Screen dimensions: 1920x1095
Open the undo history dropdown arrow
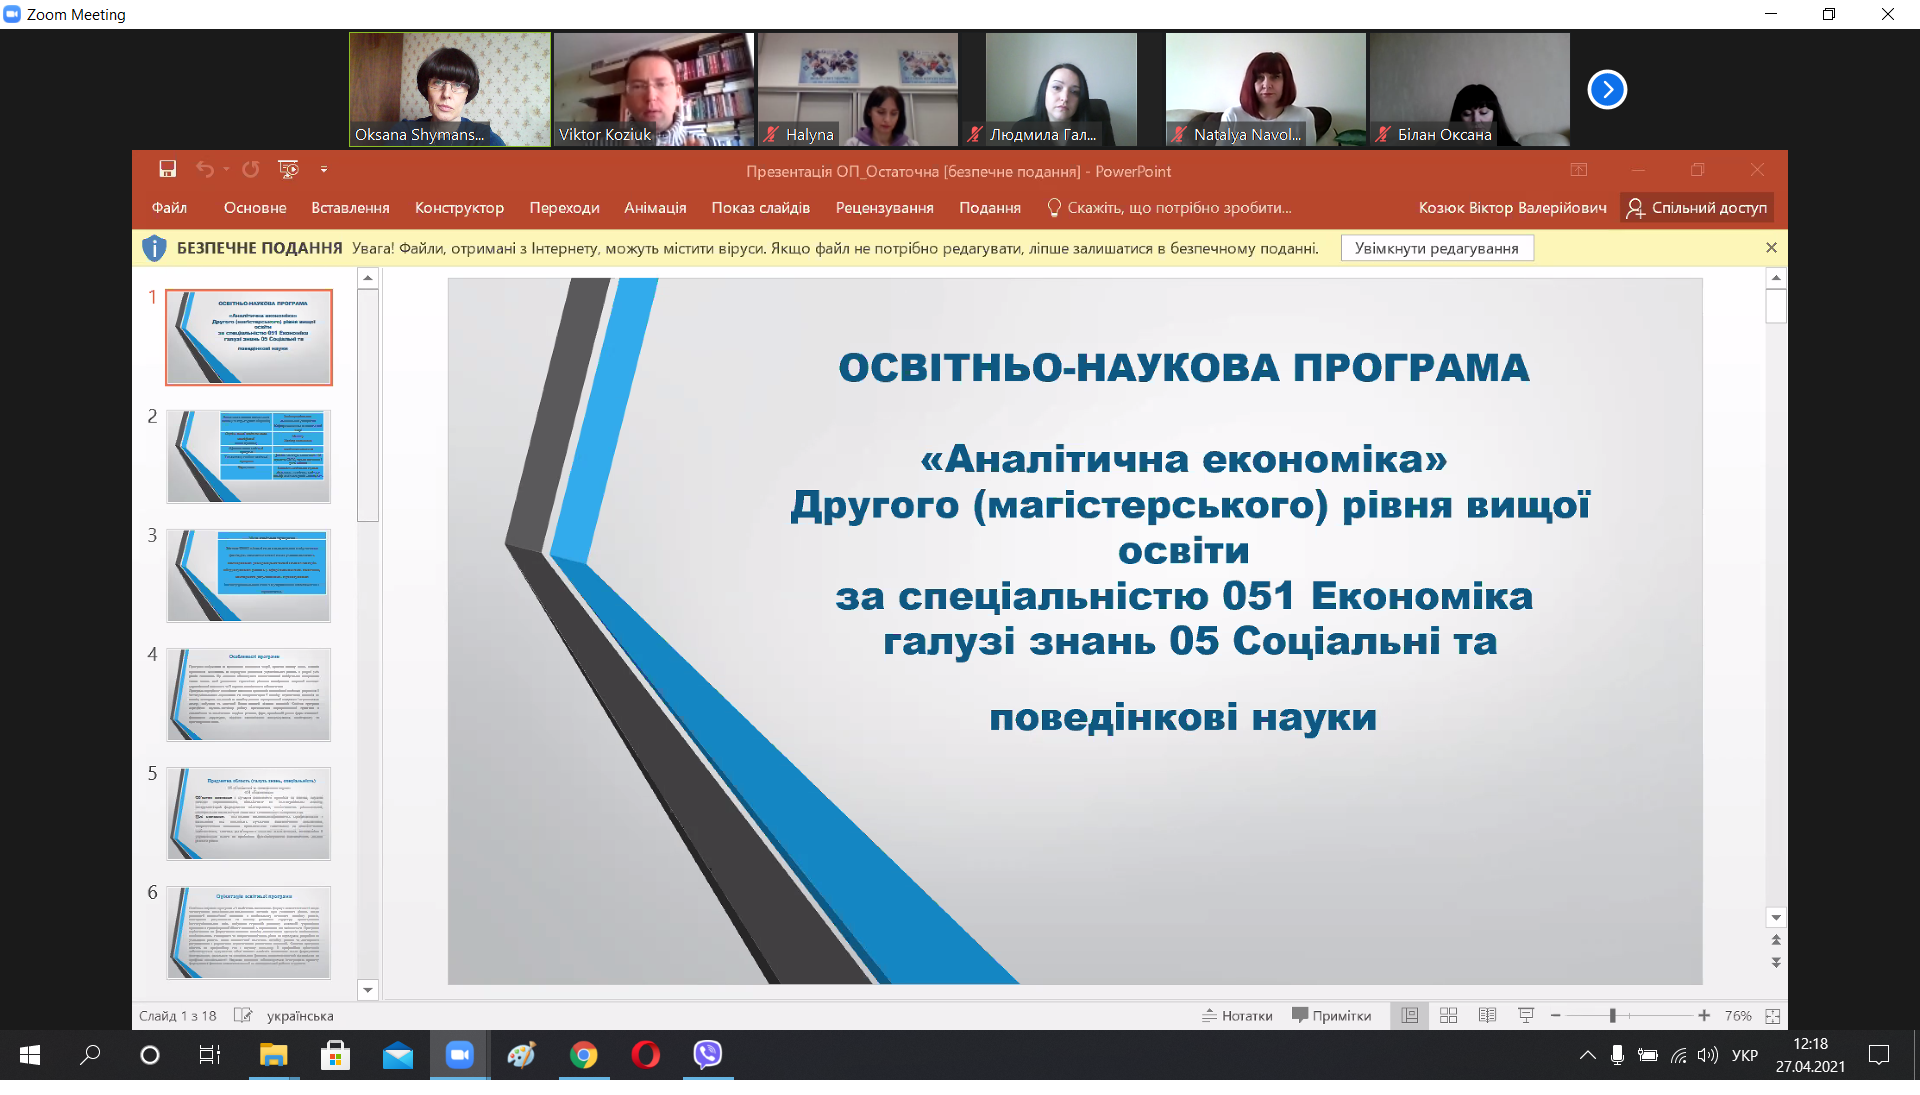point(227,169)
